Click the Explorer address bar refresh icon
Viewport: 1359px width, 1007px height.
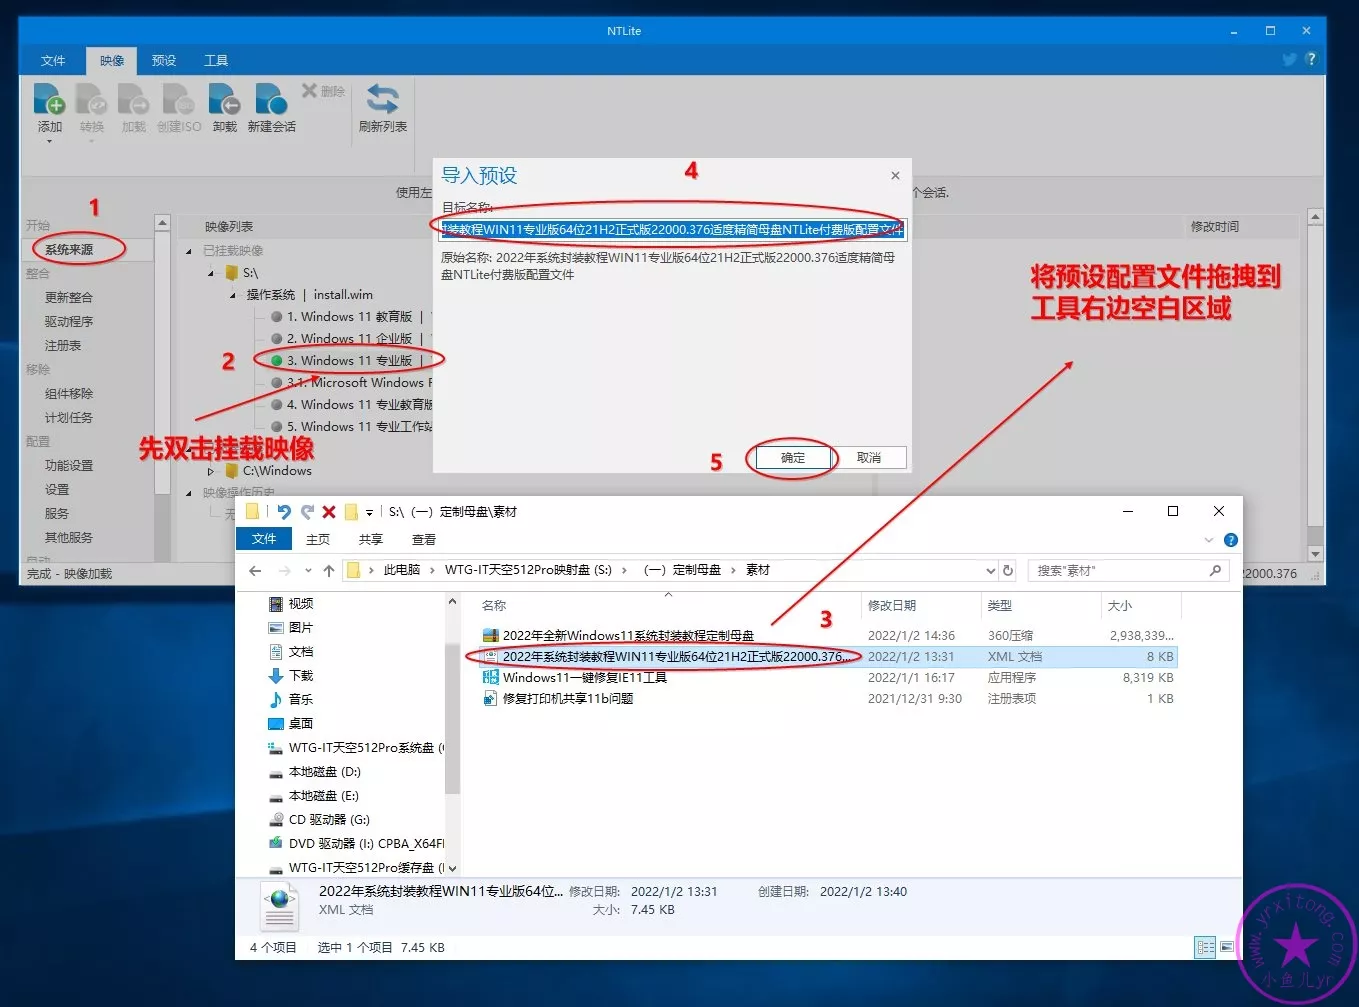[x=1008, y=571]
